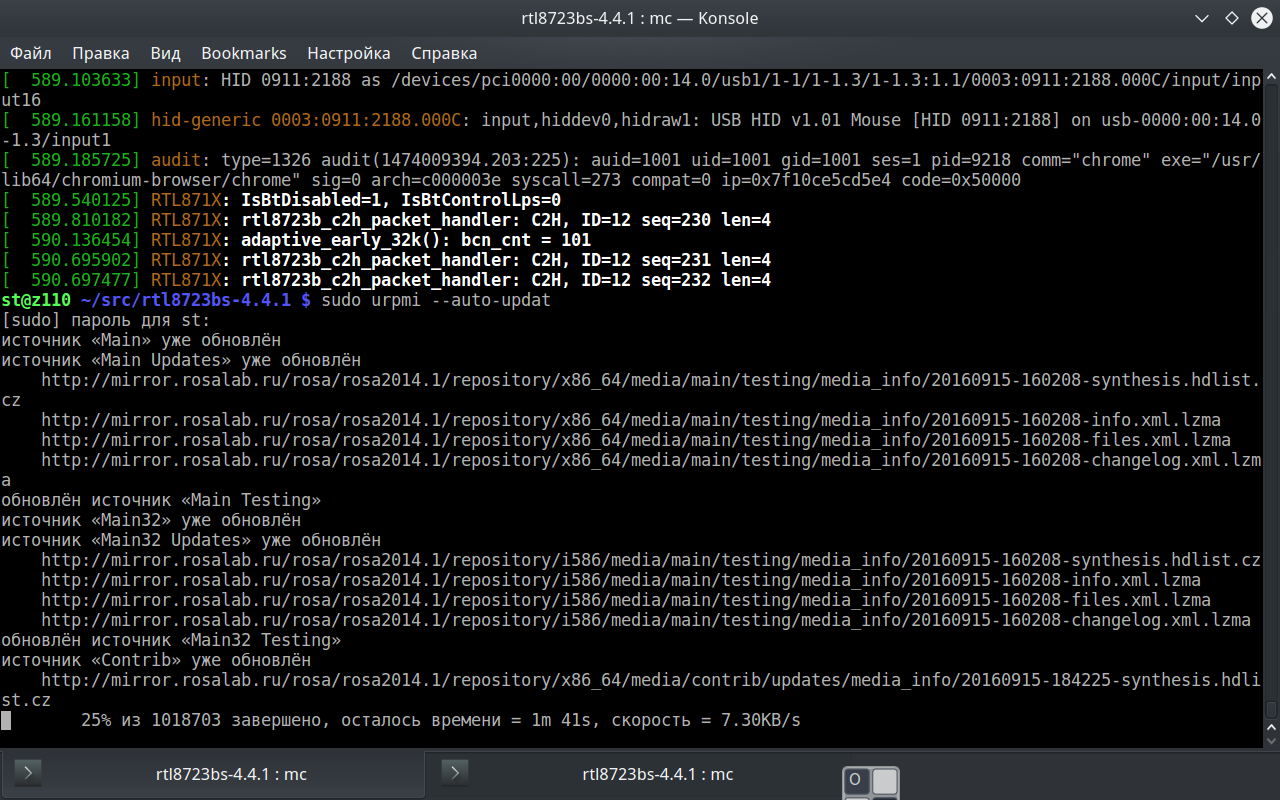Open the Правка menu
Screen dimensions: 1280x800
101,53
